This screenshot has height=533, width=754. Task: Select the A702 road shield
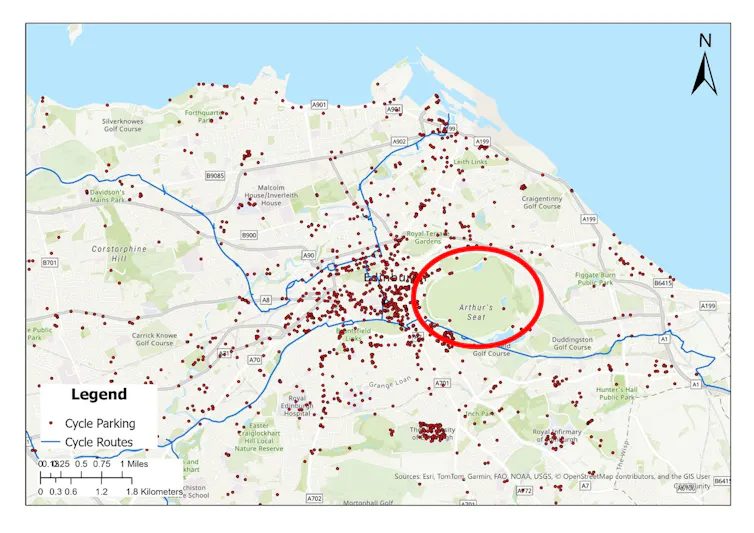pyautogui.click(x=314, y=498)
